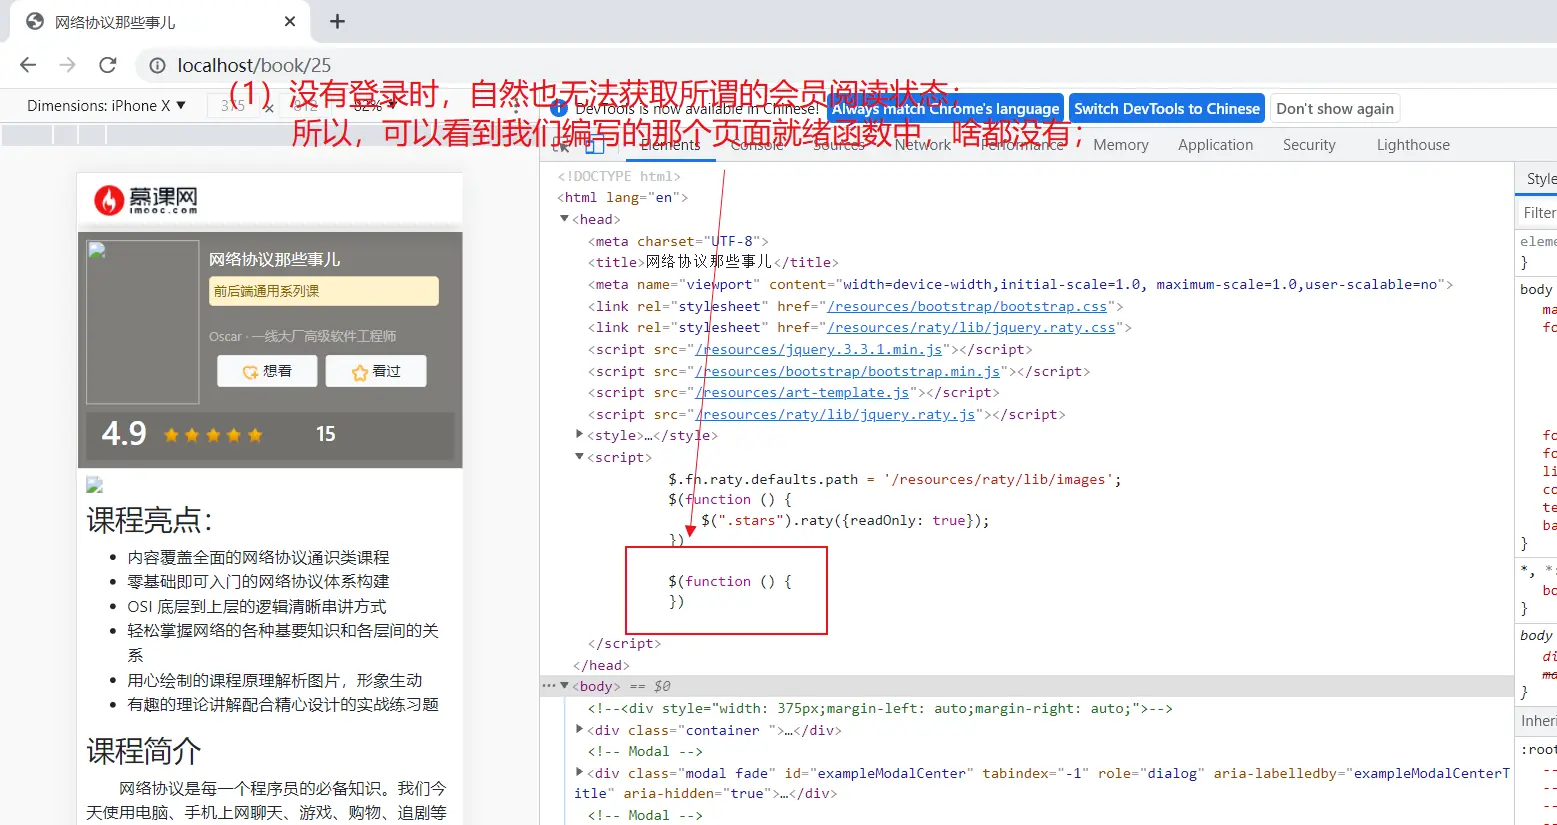Click the 看过 star button
1557x825 pixels.
[x=376, y=371]
